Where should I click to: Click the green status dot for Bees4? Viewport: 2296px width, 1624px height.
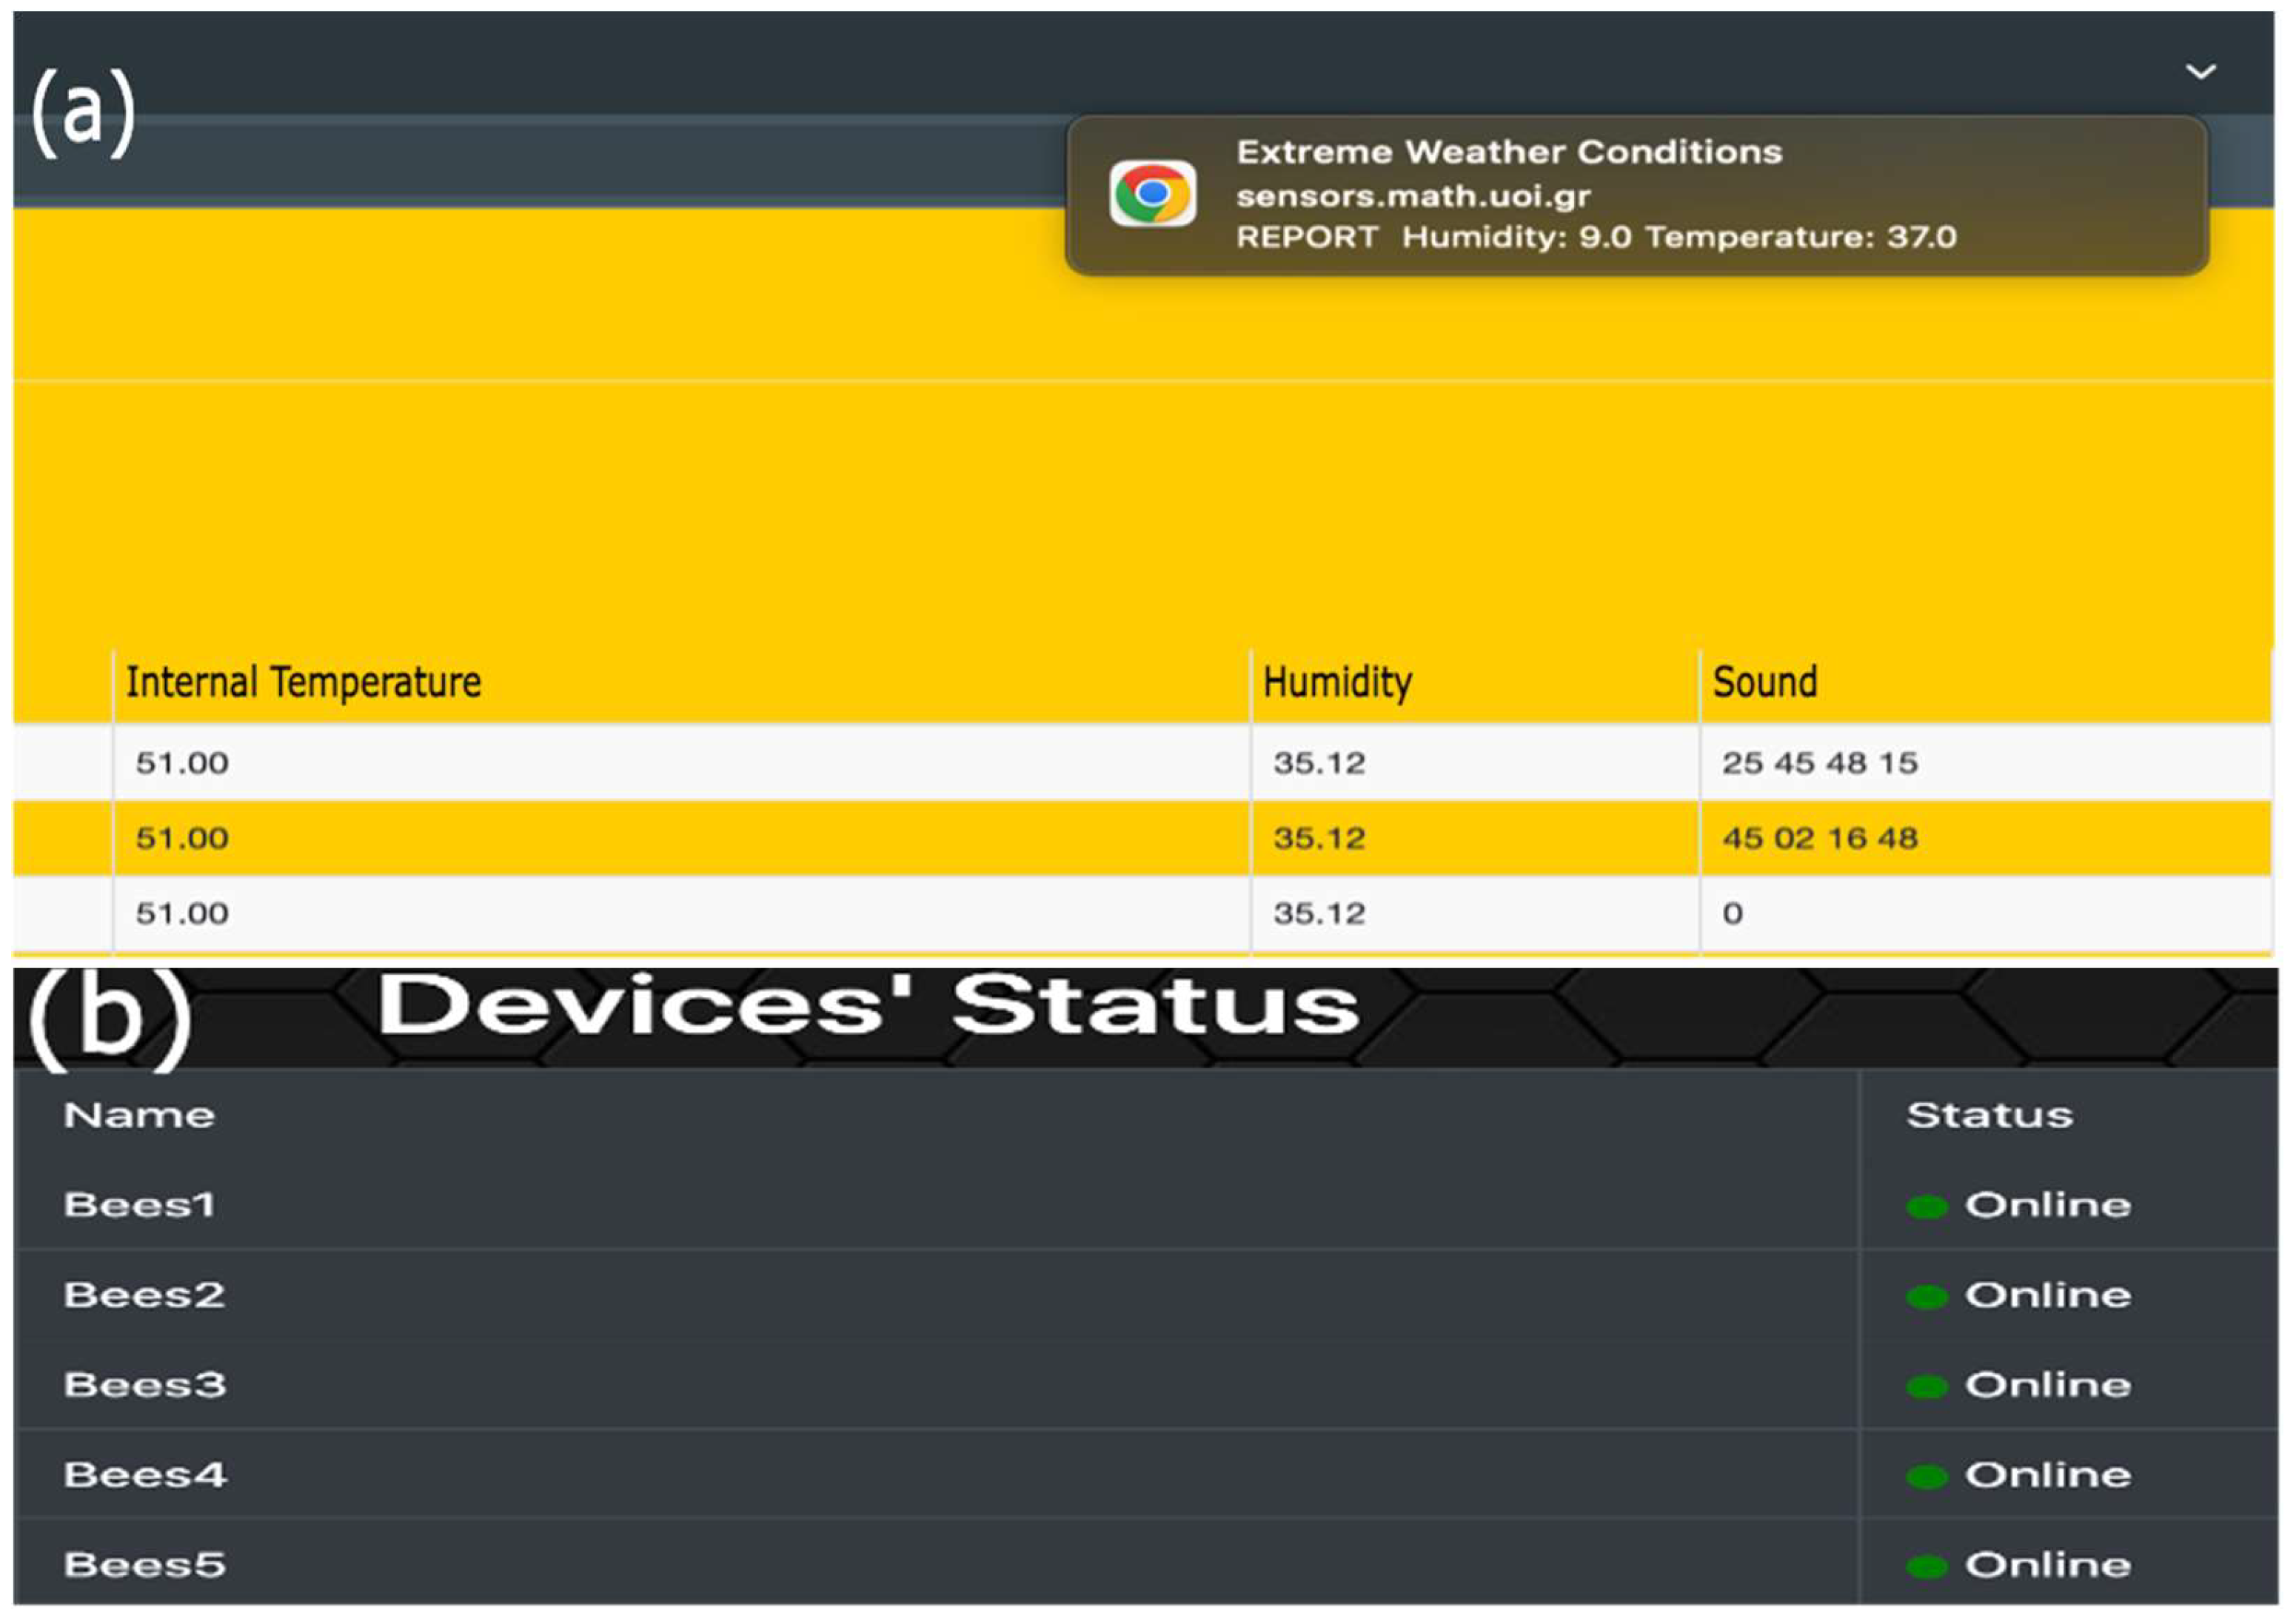(1926, 1477)
